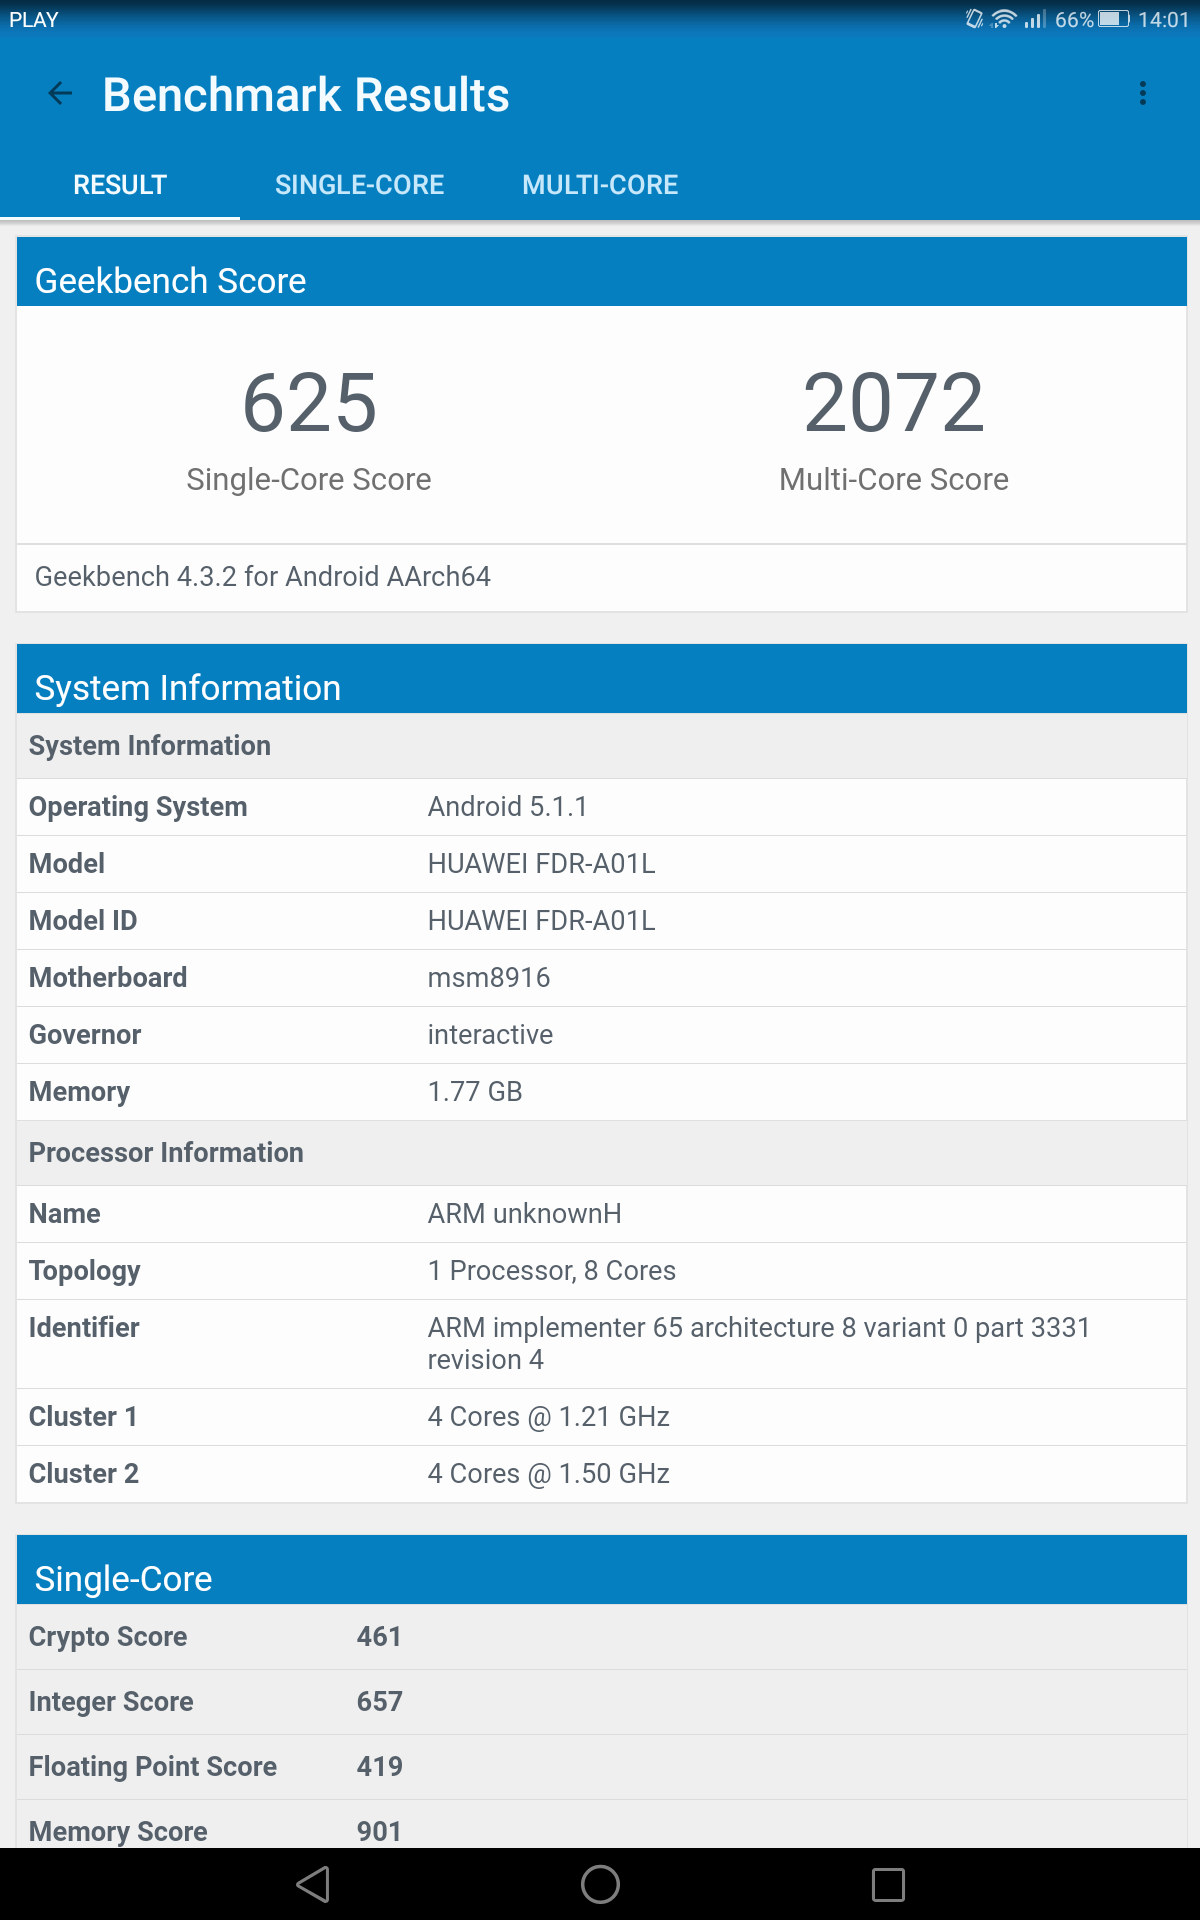This screenshot has height=1920, width=1200.
Task: Tap the blue System Information section header
Action: 602,679
